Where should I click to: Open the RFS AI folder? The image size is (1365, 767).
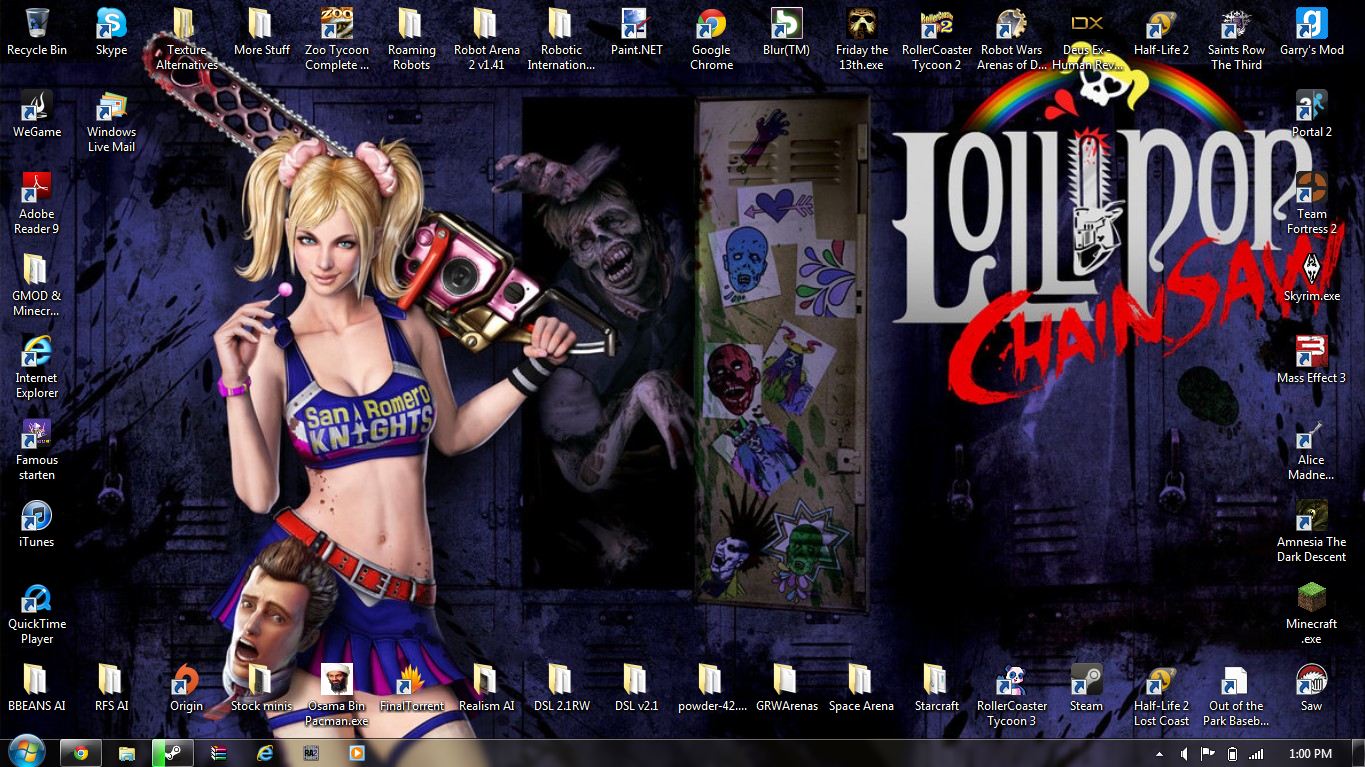tap(111, 687)
